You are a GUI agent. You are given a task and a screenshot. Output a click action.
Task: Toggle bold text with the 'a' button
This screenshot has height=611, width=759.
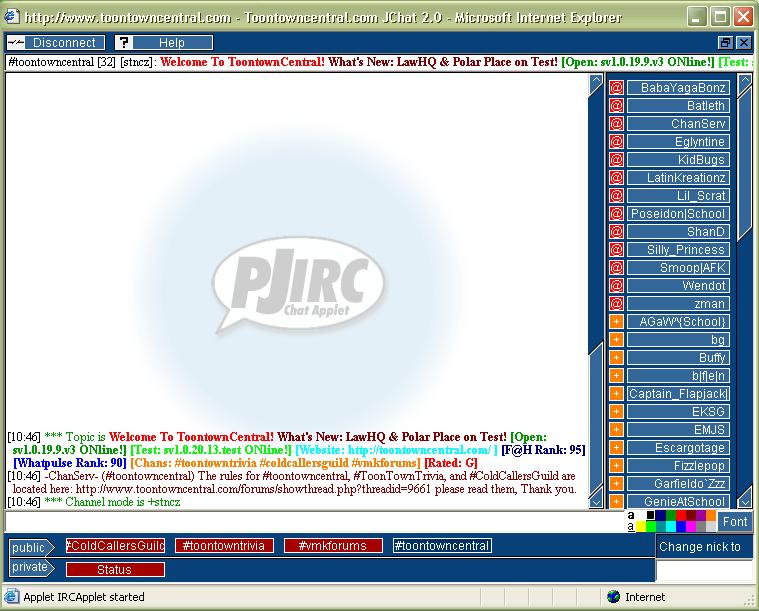(631, 515)
